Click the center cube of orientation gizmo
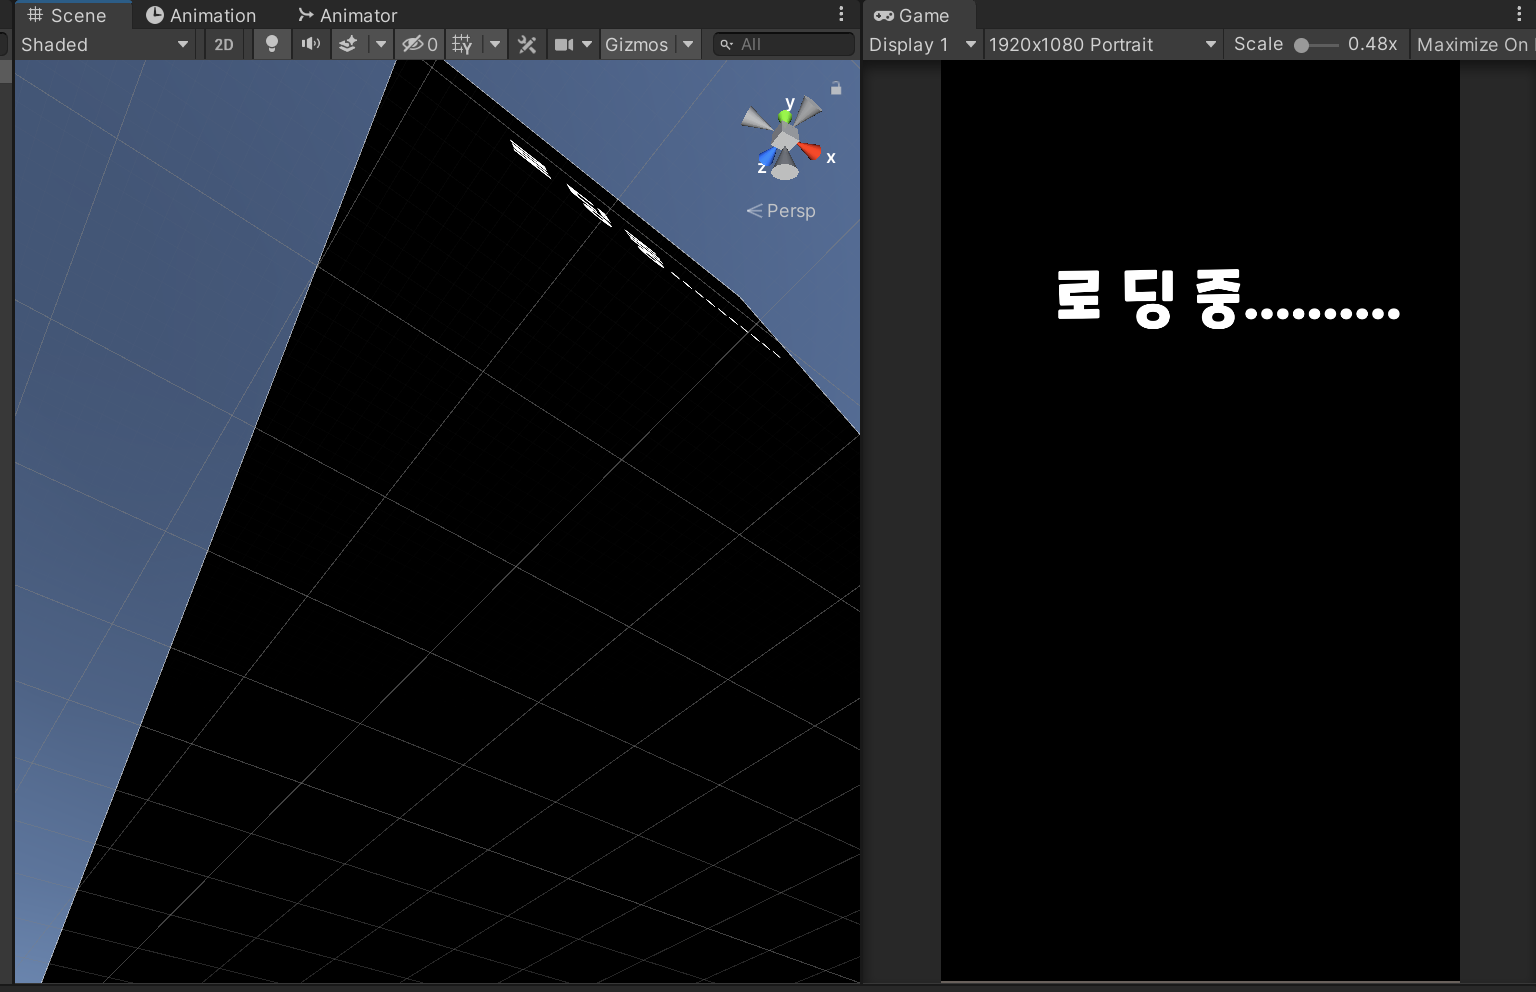Viewport: 1536px width, 992px height. [x=786, y=138]
